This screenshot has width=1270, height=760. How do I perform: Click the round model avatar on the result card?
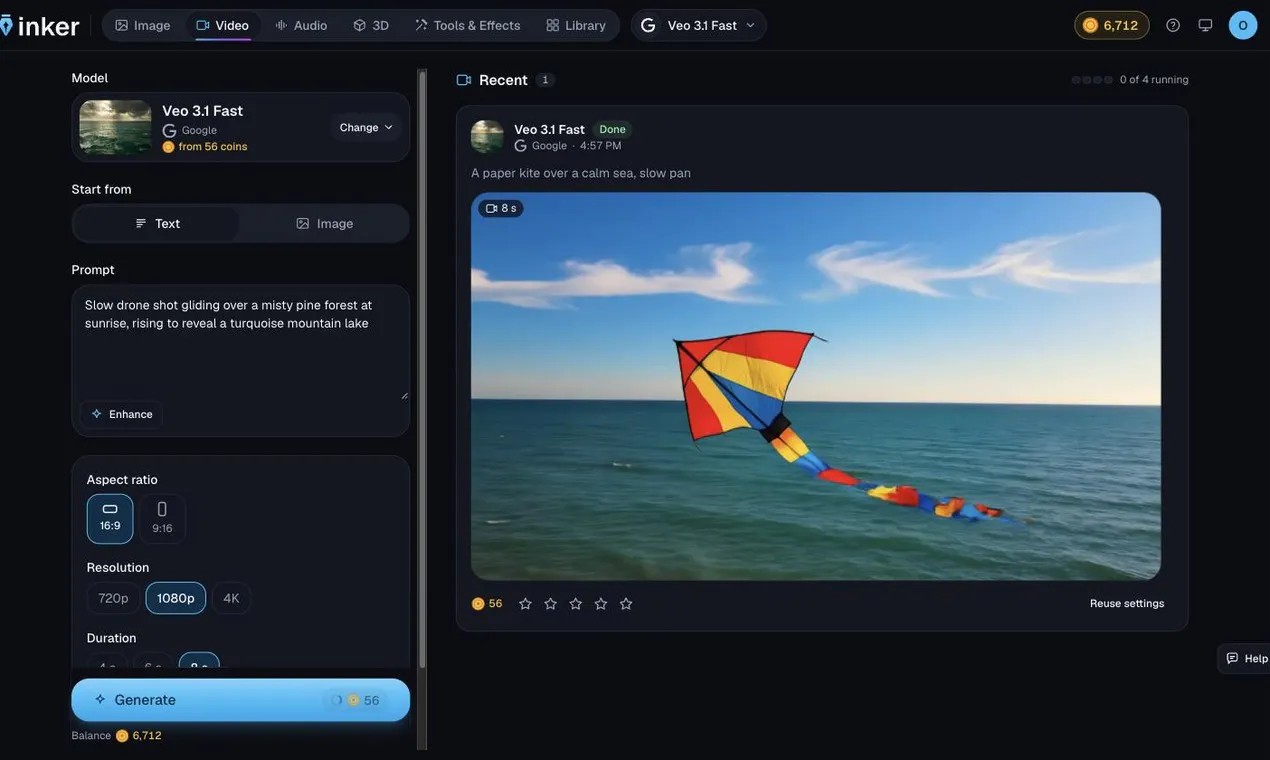(x=487, y=136)
